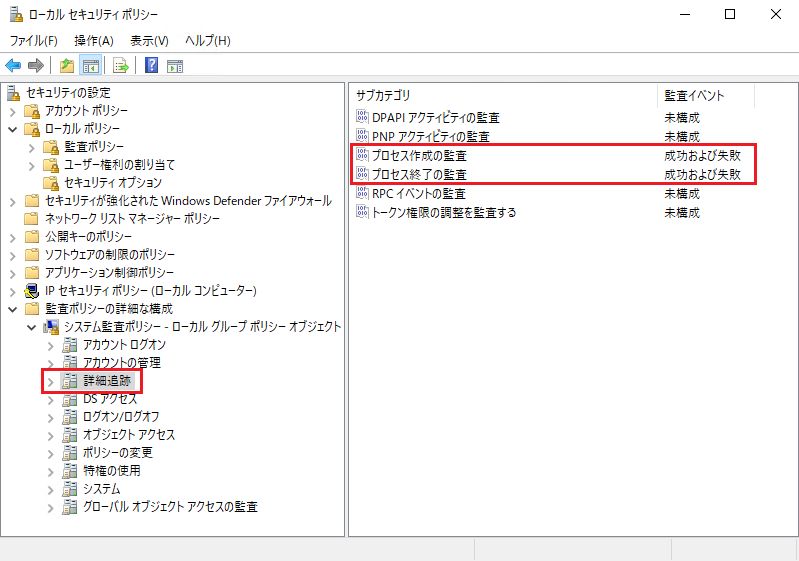Select ポリシーの変更 tree item

(x=118, y=452)
